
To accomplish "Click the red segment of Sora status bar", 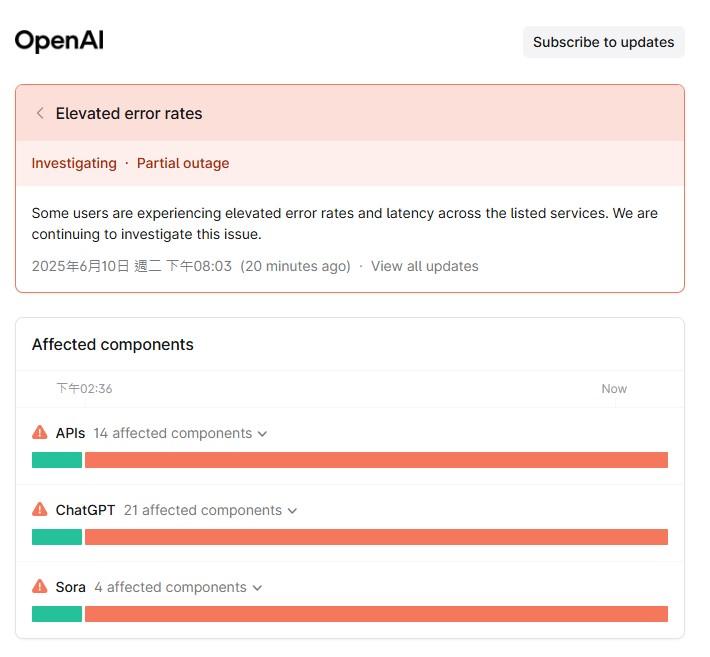I will [x=376, y=614].
